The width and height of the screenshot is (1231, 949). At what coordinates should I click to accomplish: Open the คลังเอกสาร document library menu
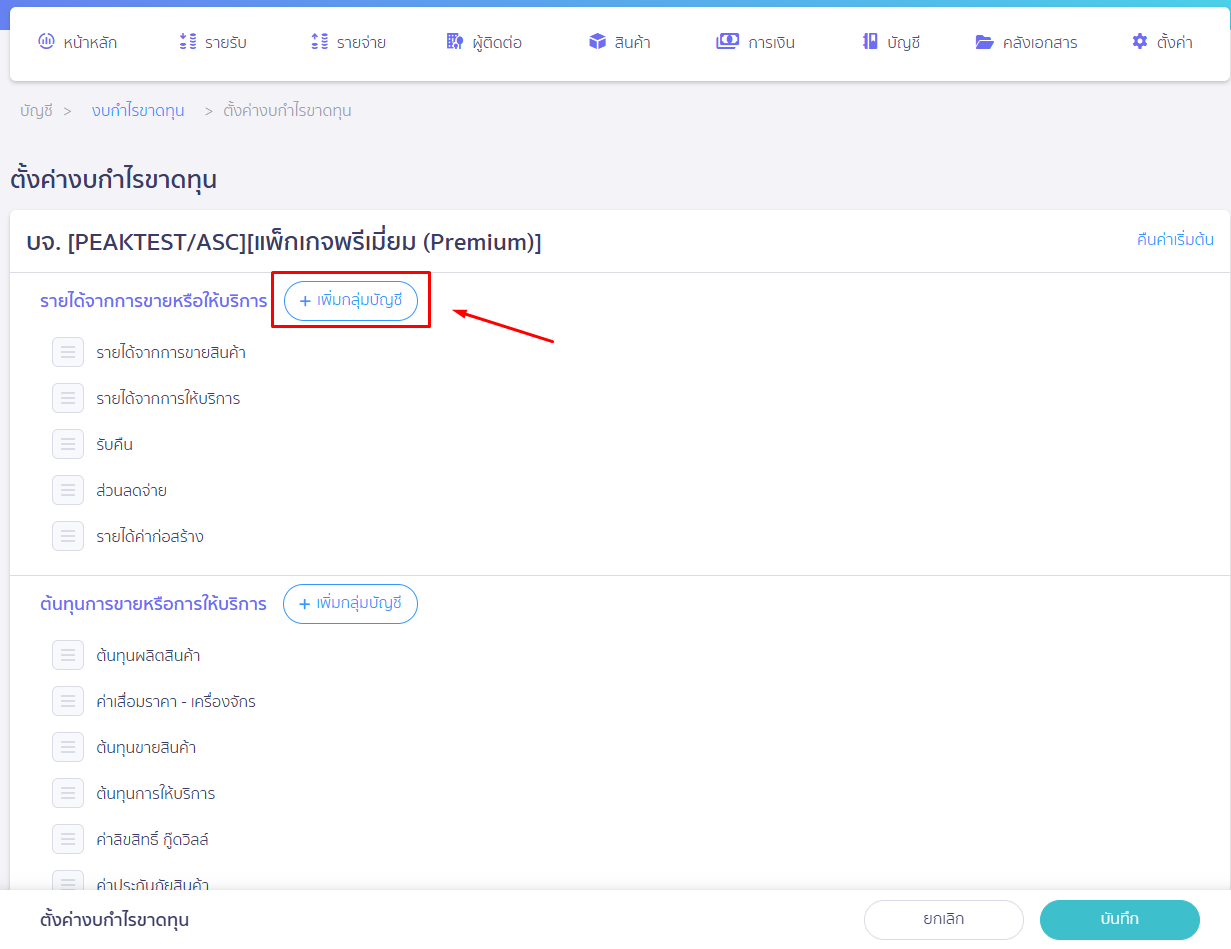coord(1026,42)
